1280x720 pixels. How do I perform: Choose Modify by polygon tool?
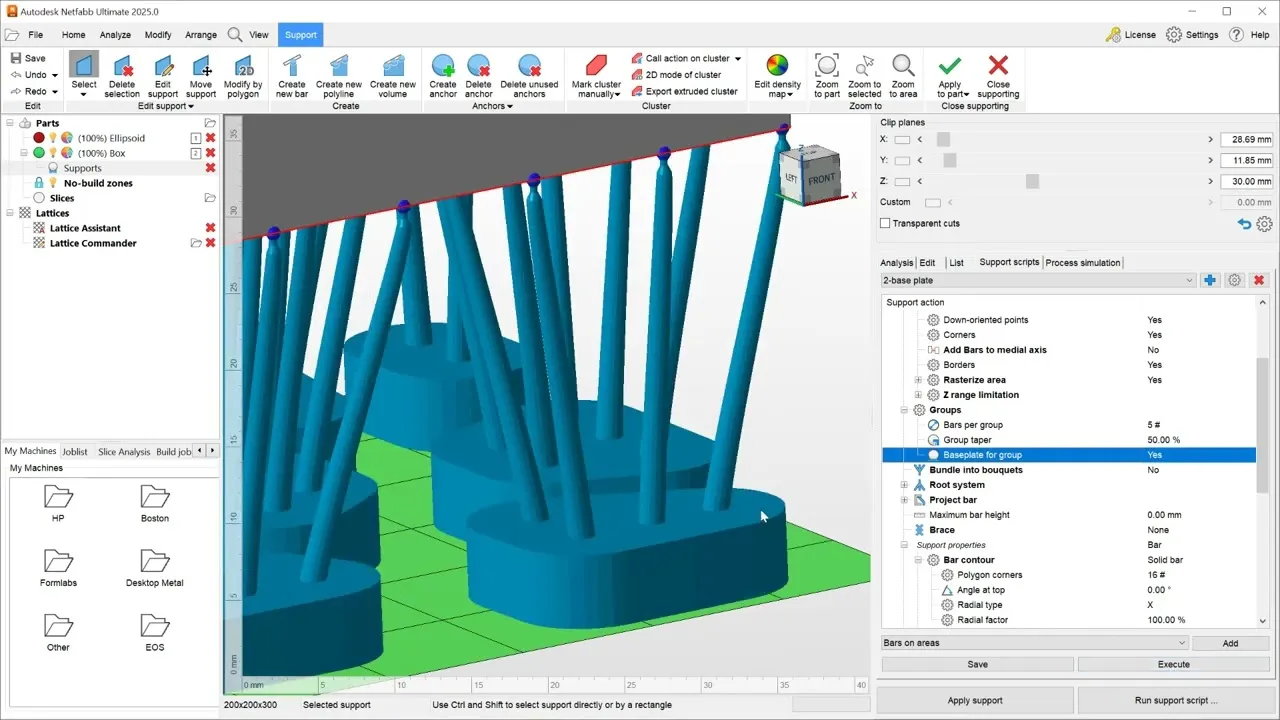click(243, 76)
